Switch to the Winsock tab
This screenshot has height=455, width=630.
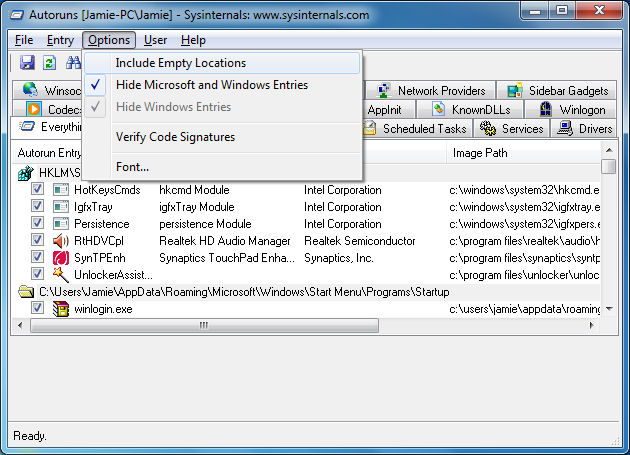click(x=47, y=90)
